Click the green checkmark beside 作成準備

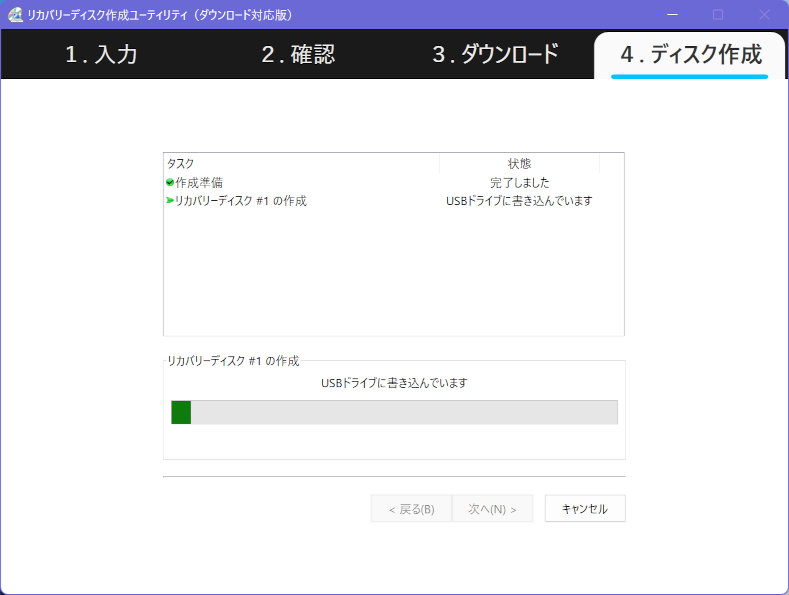pos(170,182)
